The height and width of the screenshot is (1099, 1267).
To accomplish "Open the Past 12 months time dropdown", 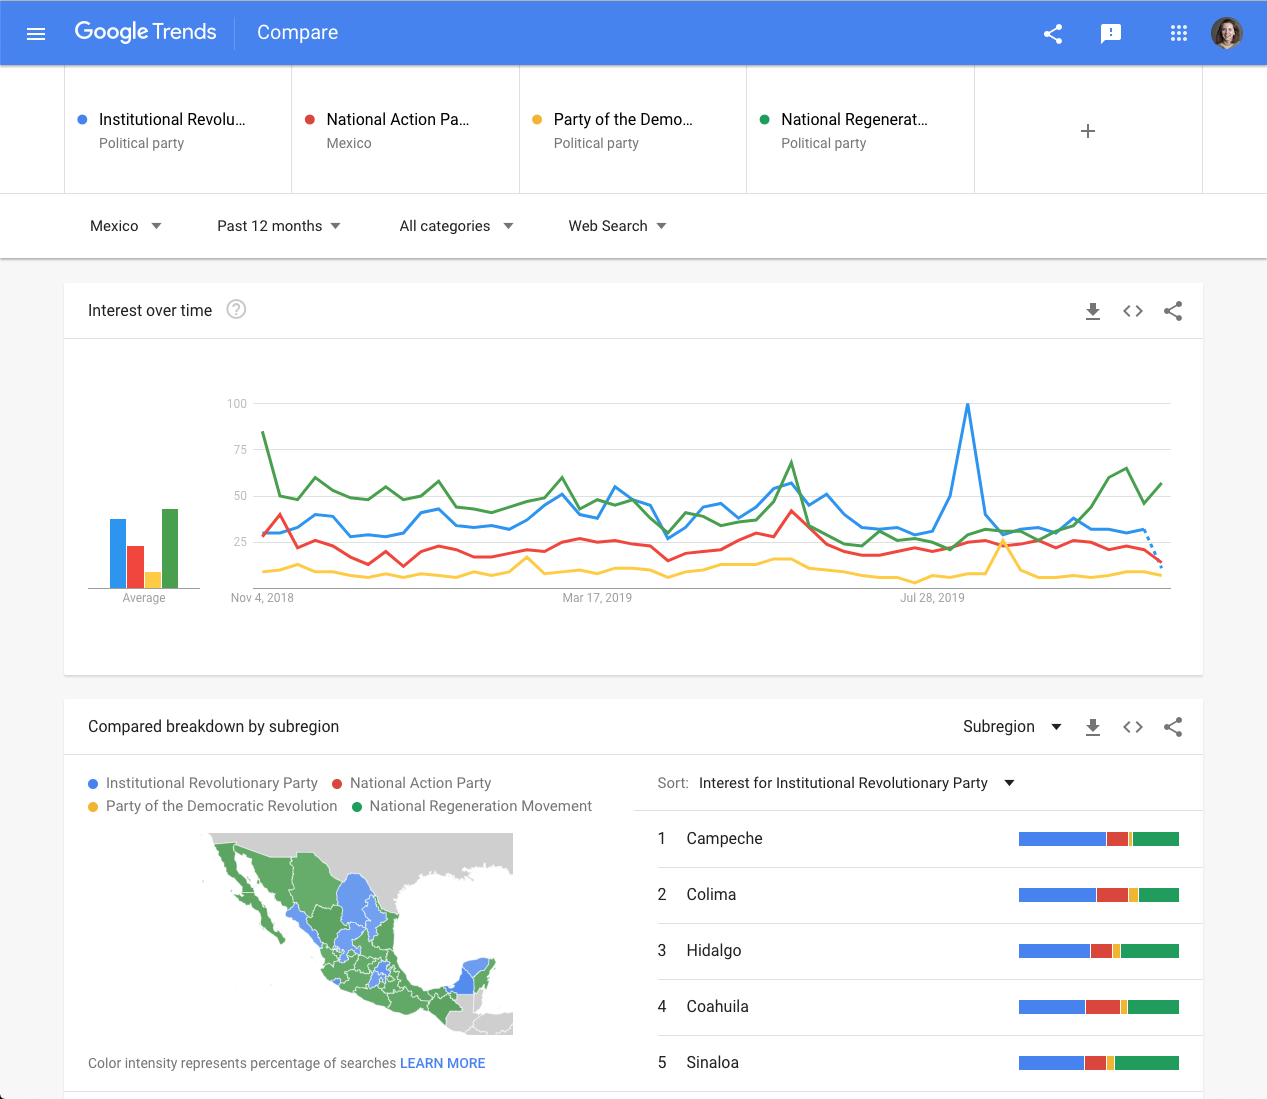I will point(279,226).
